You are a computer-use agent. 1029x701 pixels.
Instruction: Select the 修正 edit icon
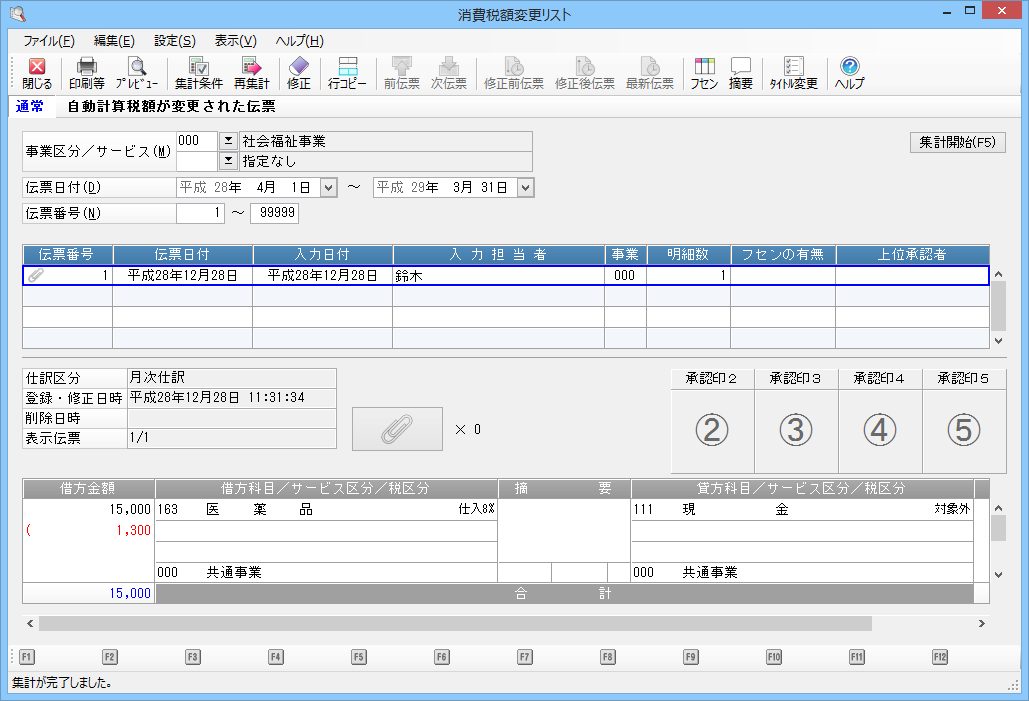pyautogui.click(x=298, y=73)
